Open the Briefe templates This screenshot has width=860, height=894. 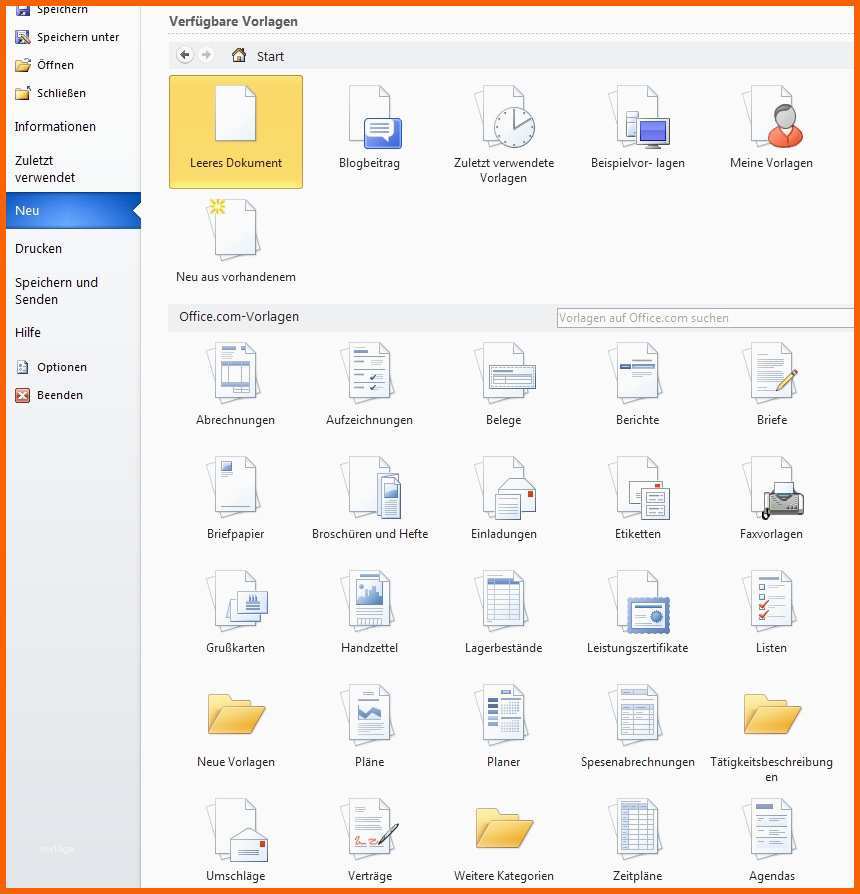click(x=771, y=384)
